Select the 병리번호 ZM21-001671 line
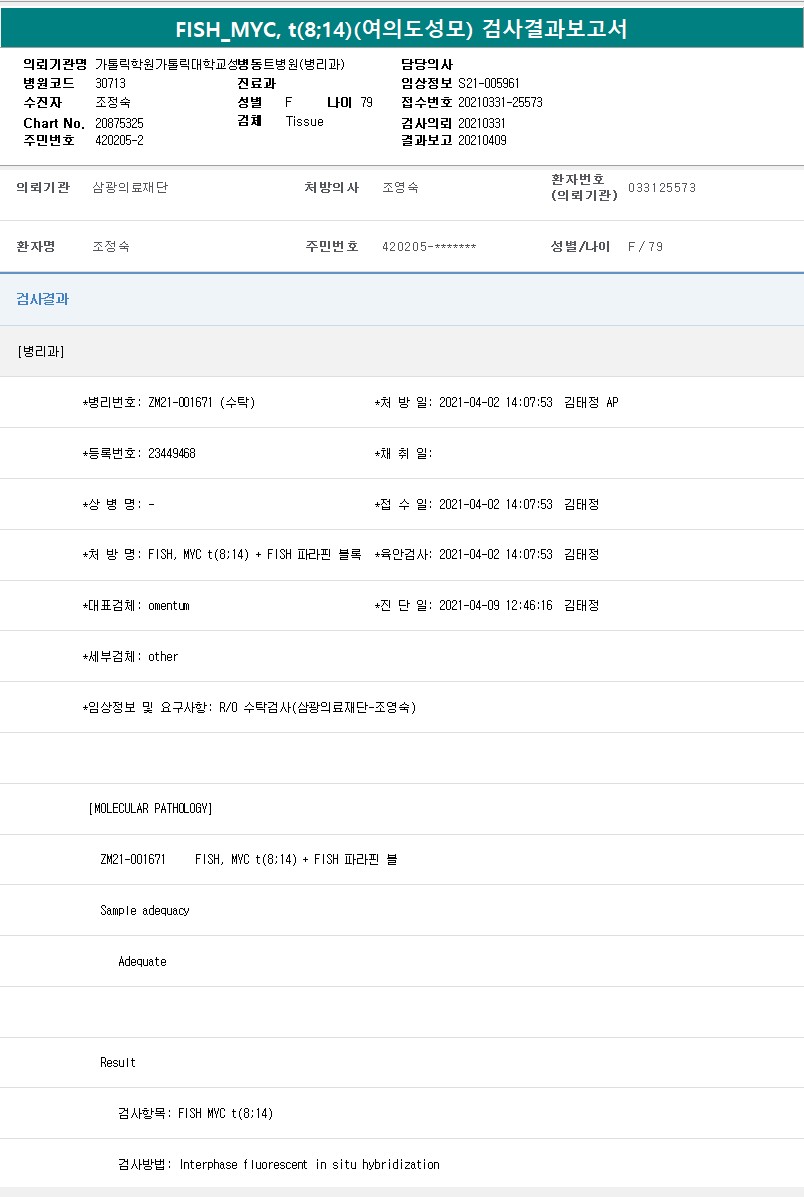Image resolution: width=804 pixels, height=1197 pixels. click(x=168, y=402)
